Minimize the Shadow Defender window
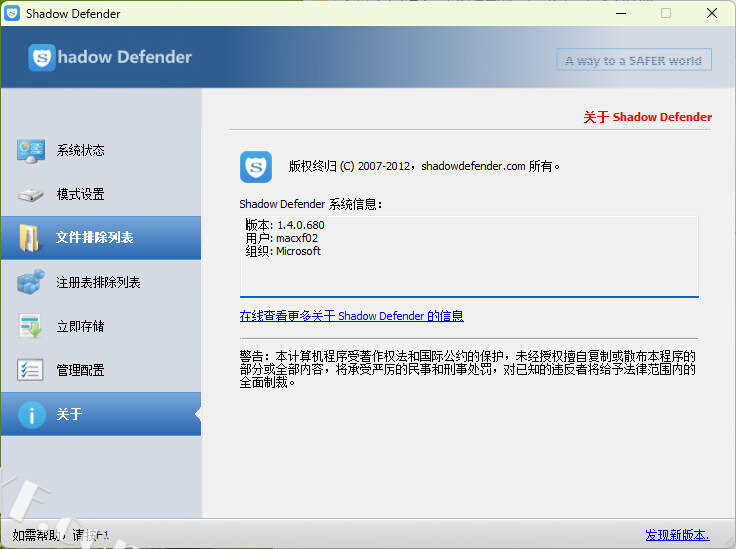 621,13
